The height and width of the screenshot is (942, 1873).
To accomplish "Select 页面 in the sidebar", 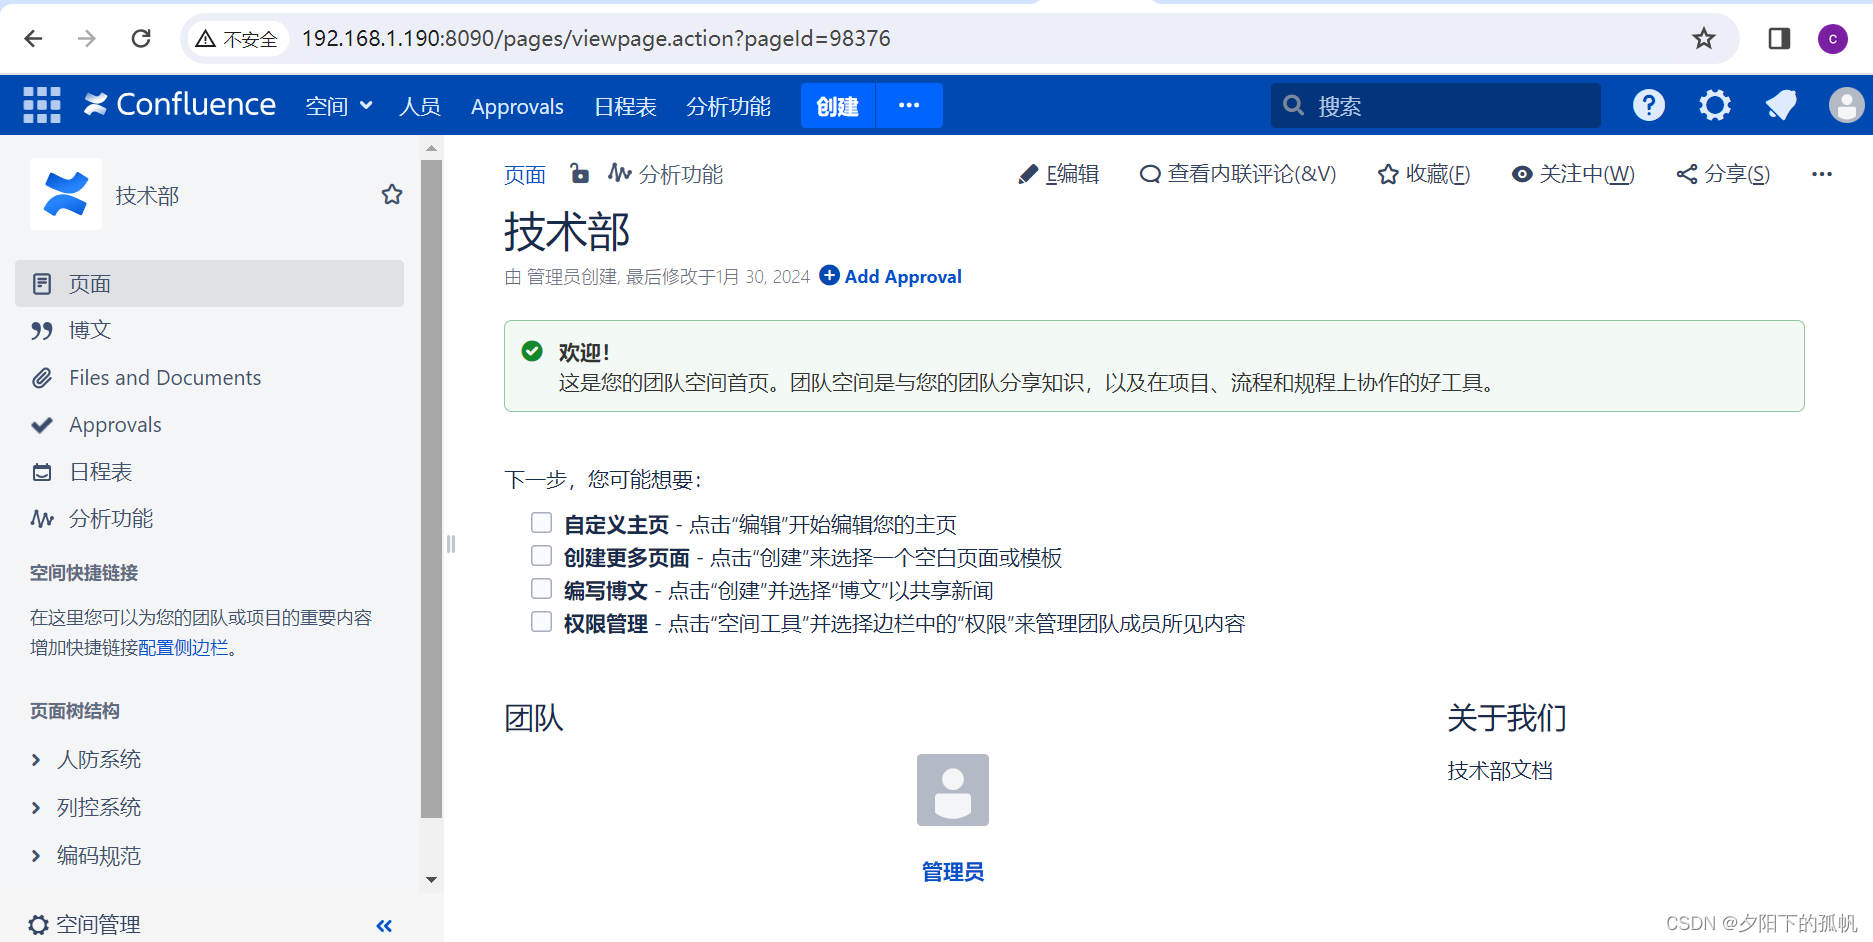I will (x=210, y=284).
